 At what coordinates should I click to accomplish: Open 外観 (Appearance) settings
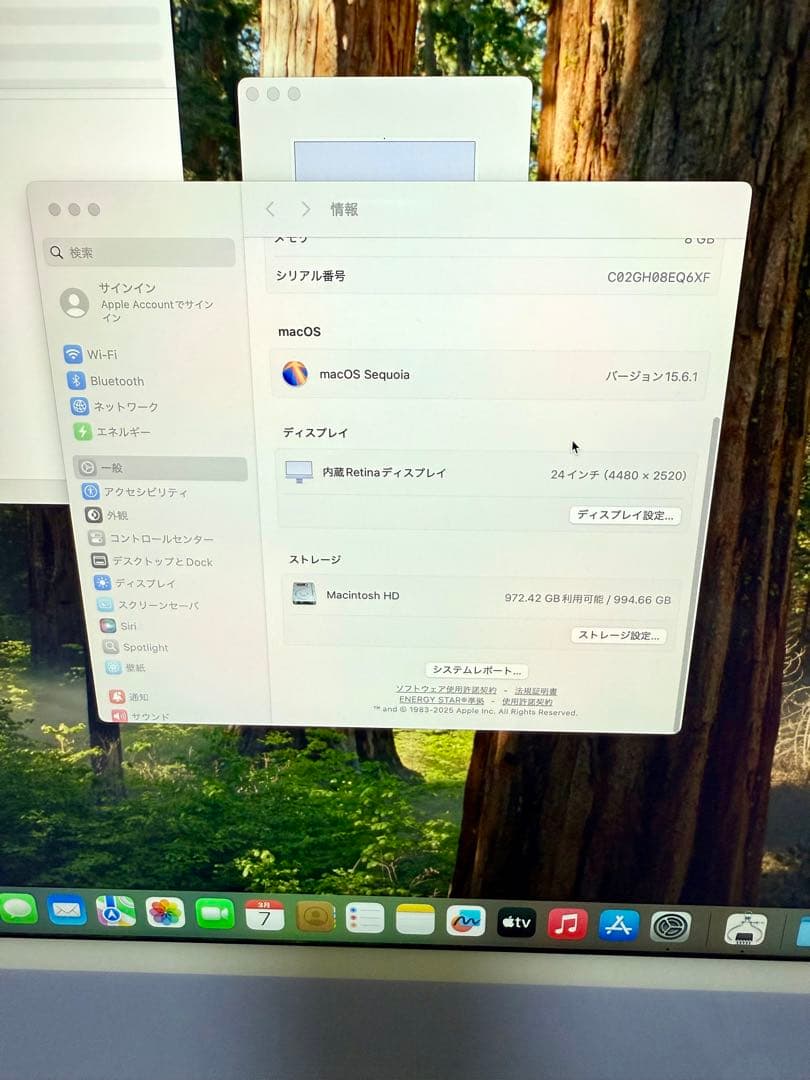coord(107,515)
